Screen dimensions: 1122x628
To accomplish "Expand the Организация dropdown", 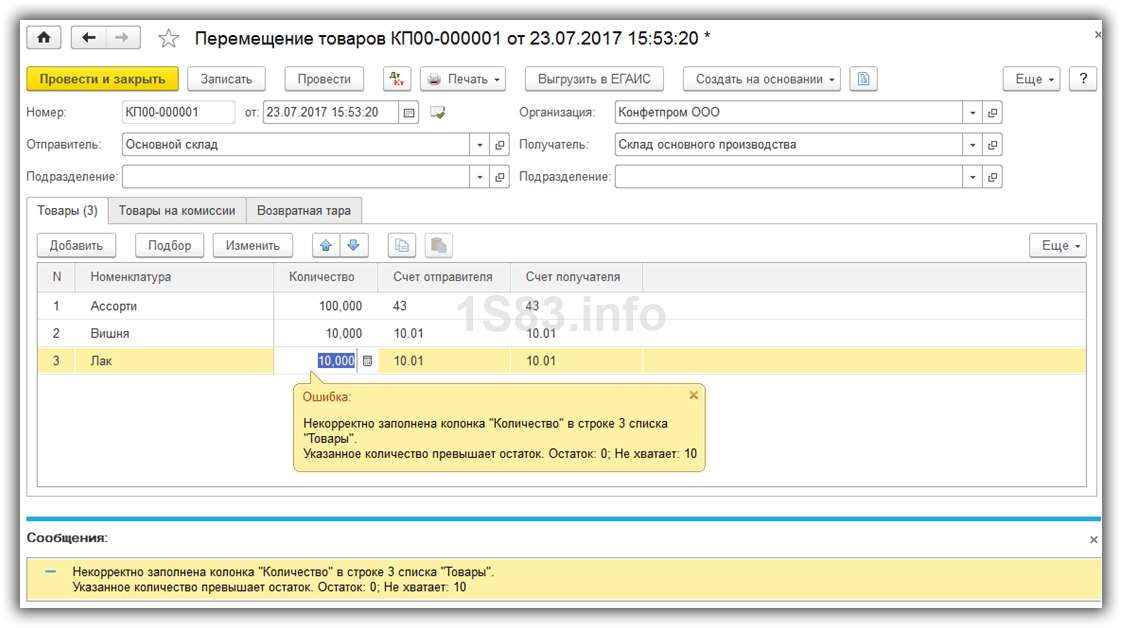I will (972, 112).
